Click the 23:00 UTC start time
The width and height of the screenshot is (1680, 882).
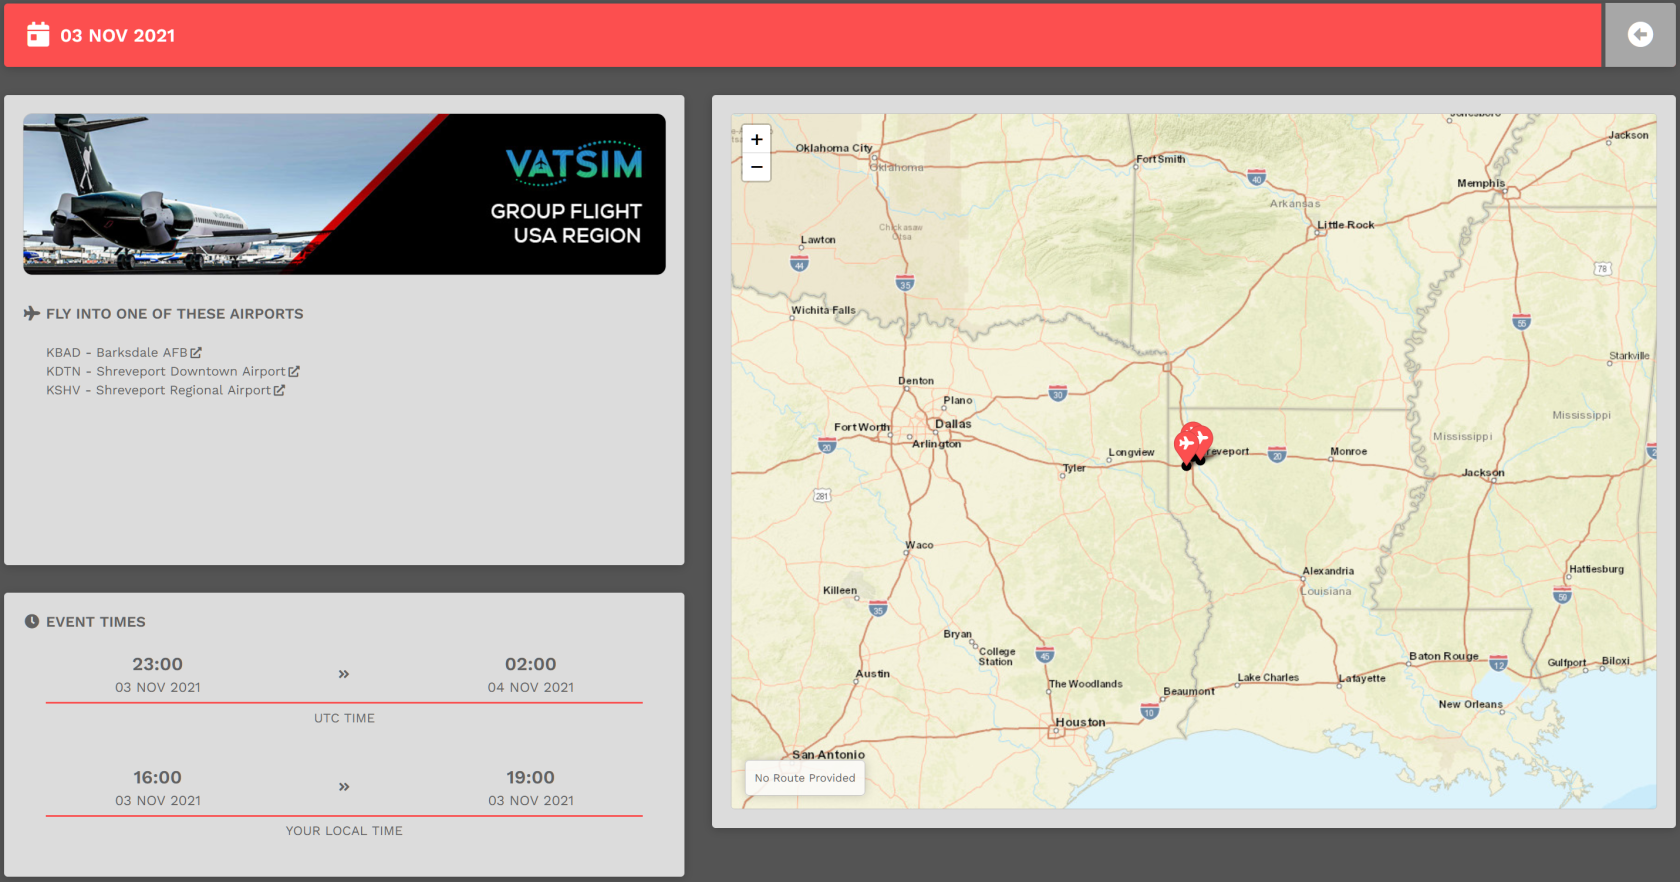coord(158,664)
